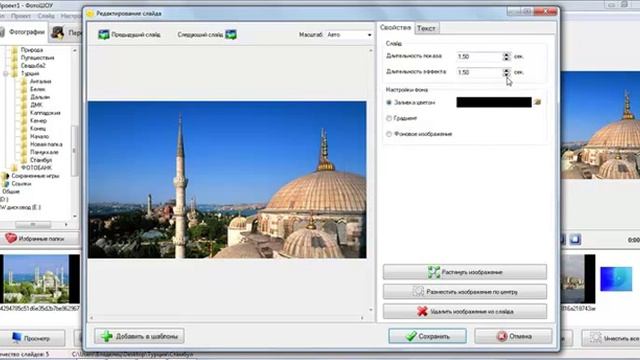Viewport: 640px width, 360px height.
Task: Select the Градиент radio button
Action: 389,118
